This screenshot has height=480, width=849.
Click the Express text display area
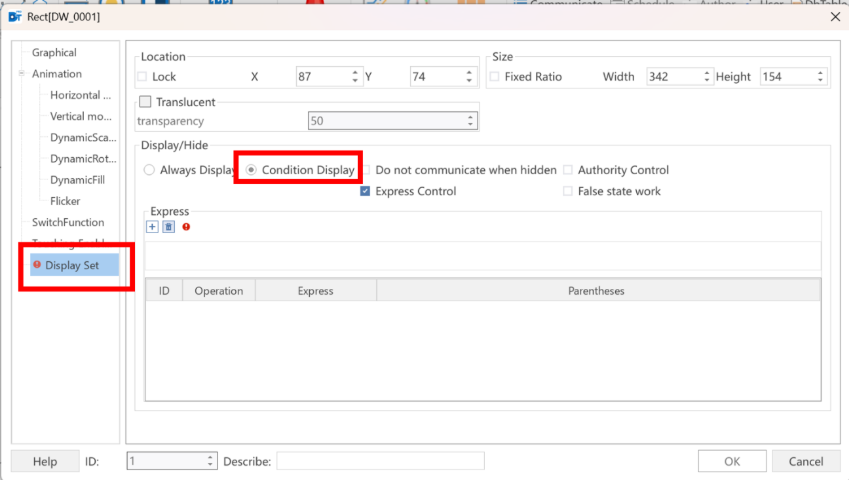[x=483, y=255]
